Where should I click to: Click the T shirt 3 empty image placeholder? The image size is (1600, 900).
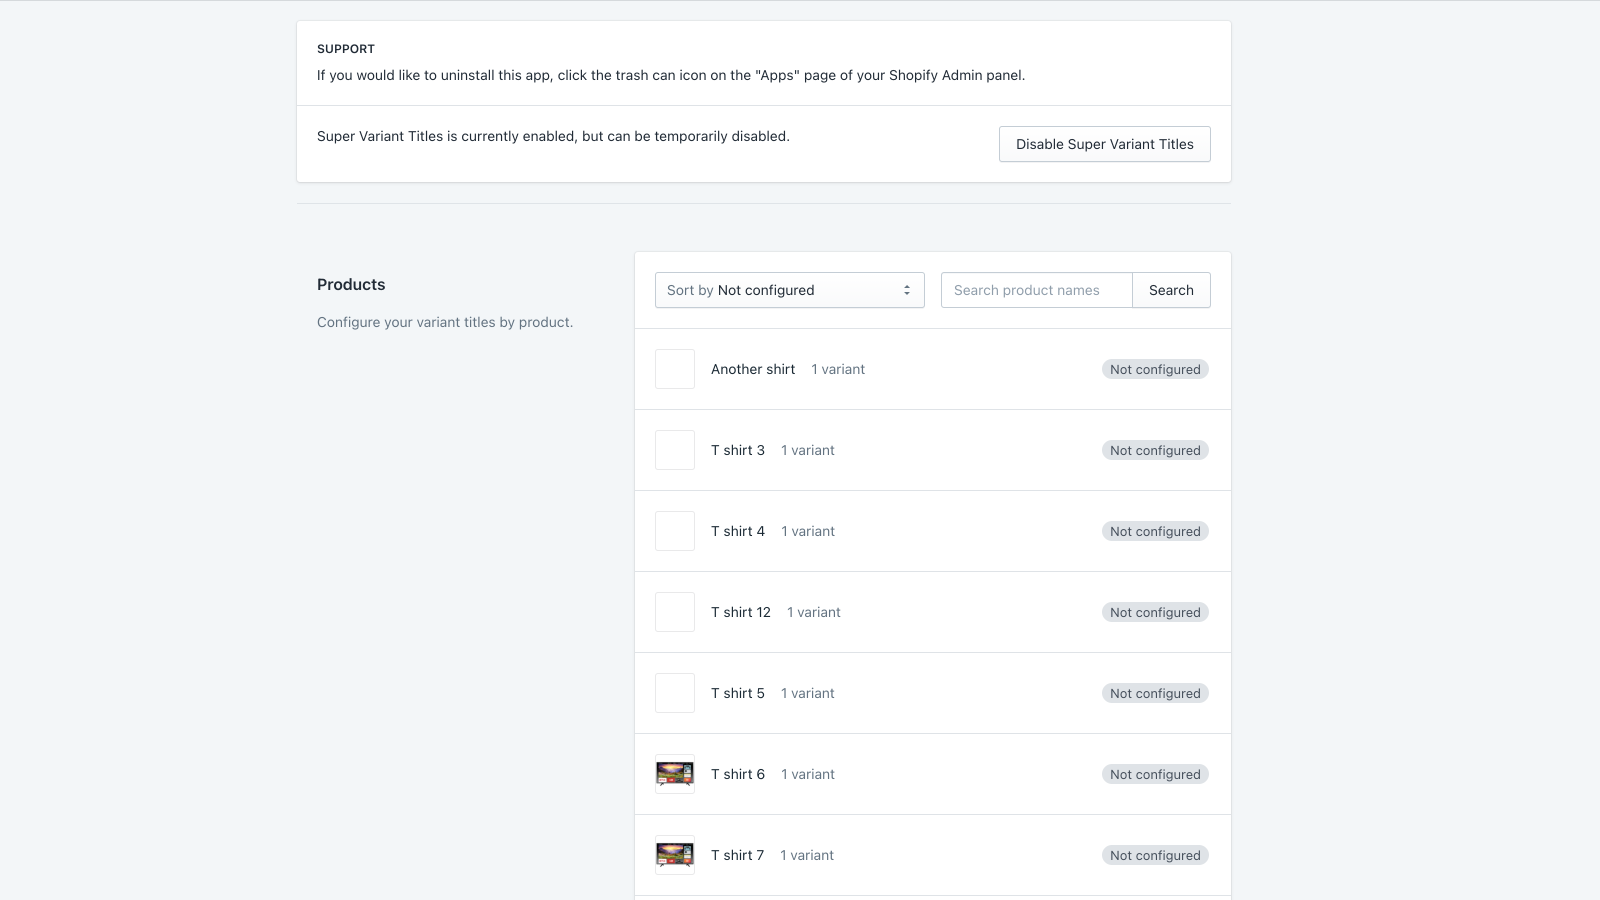pyautogui.click(x=675, y=450)
